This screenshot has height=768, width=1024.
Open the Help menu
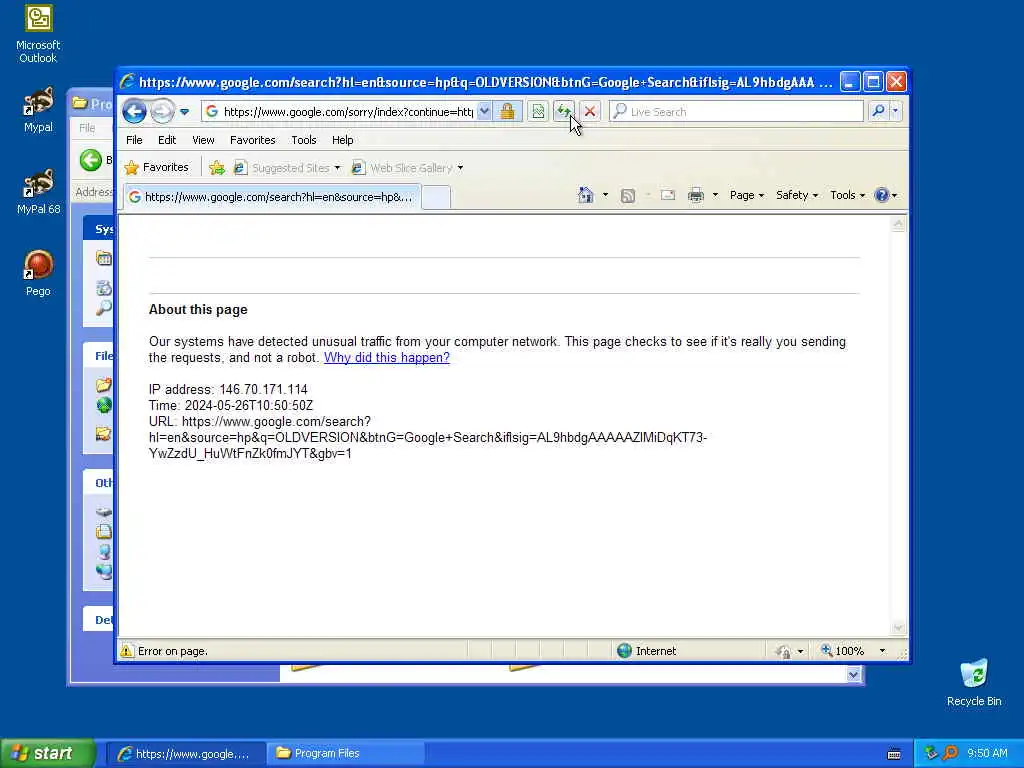pyautogui.click(x=342, y=140)
